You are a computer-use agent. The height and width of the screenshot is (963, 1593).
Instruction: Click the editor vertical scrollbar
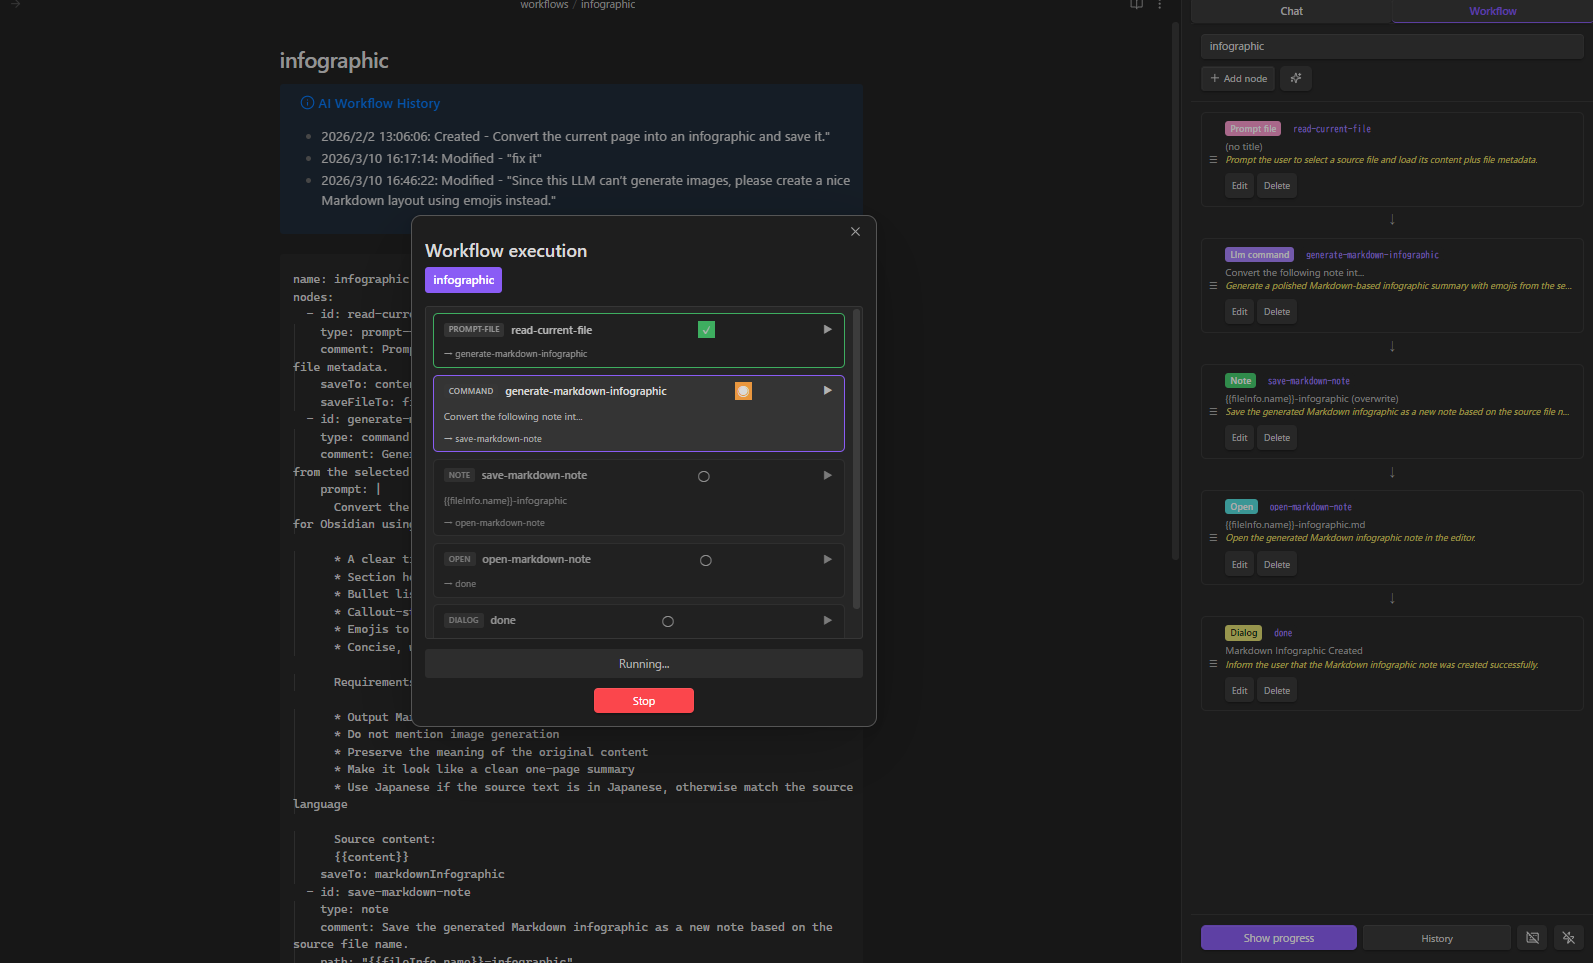(1175, 290)
